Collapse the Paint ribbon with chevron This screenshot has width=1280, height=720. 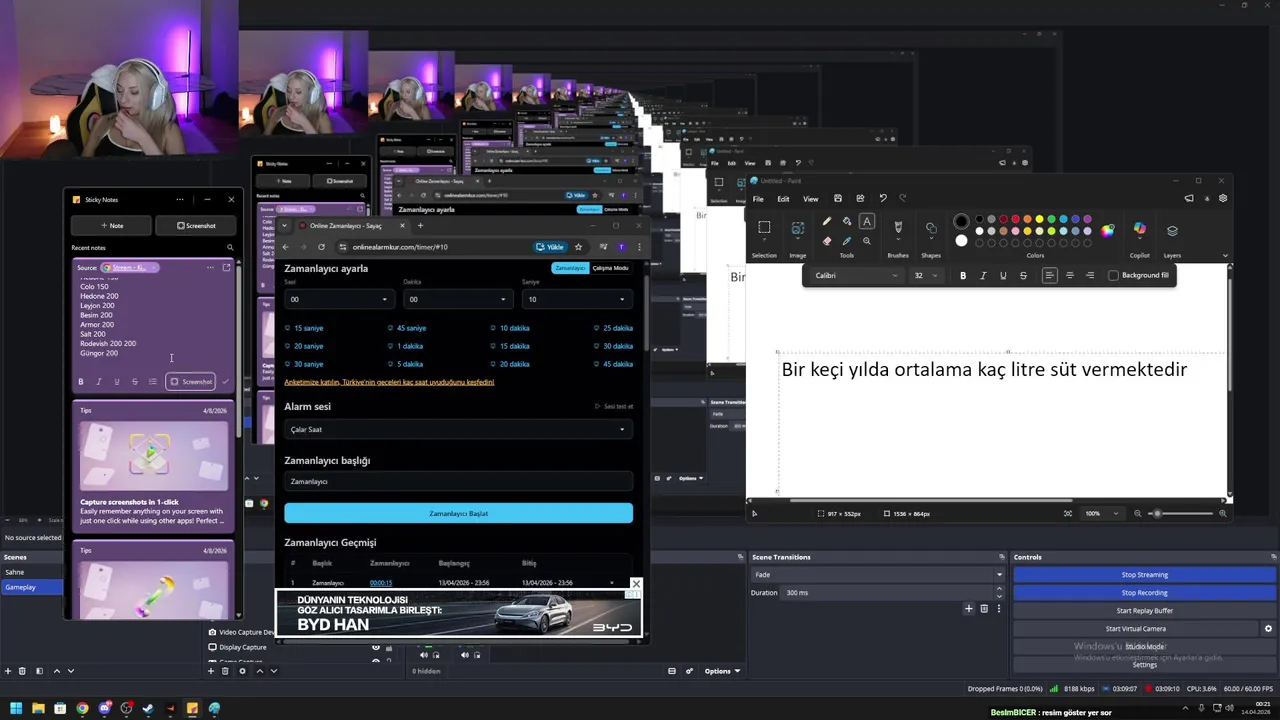pyautogui.click(x=1225, y=256)
